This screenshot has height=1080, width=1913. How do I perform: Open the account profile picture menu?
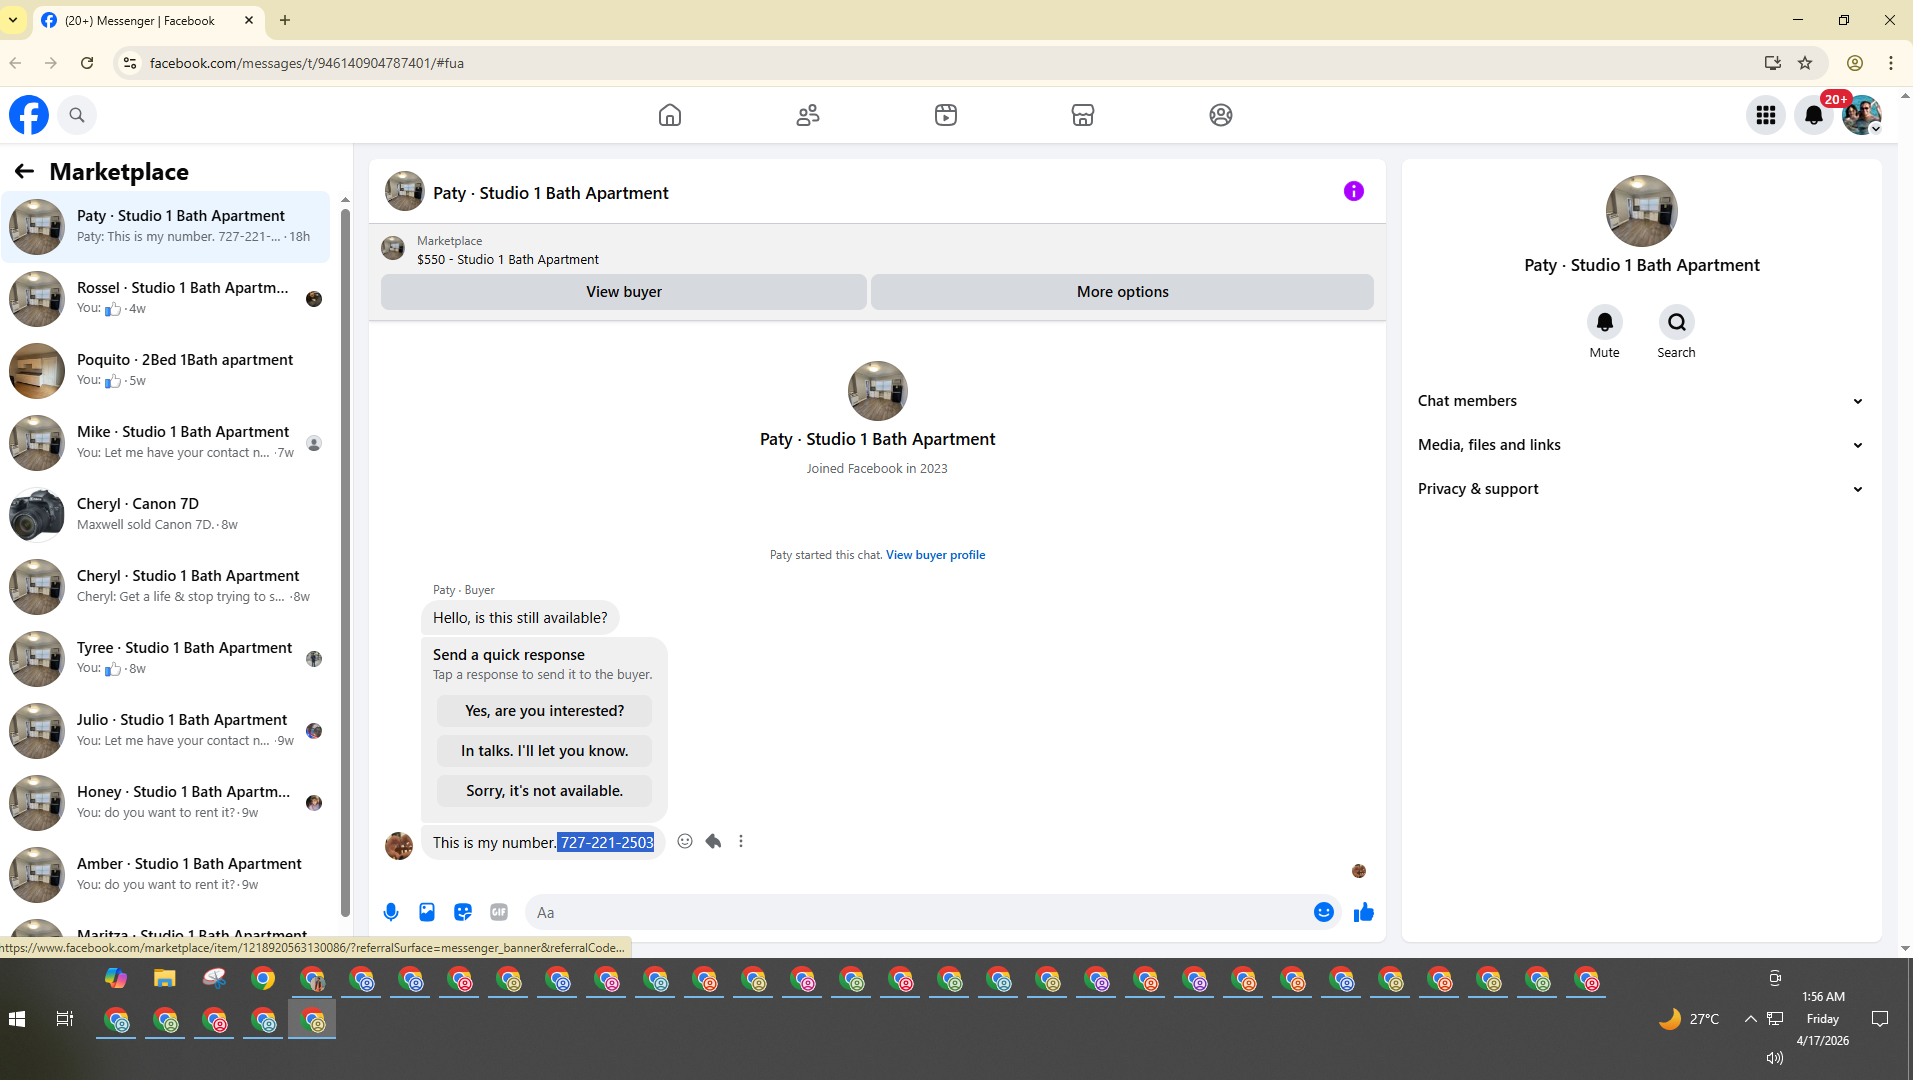coord(1862,115)
